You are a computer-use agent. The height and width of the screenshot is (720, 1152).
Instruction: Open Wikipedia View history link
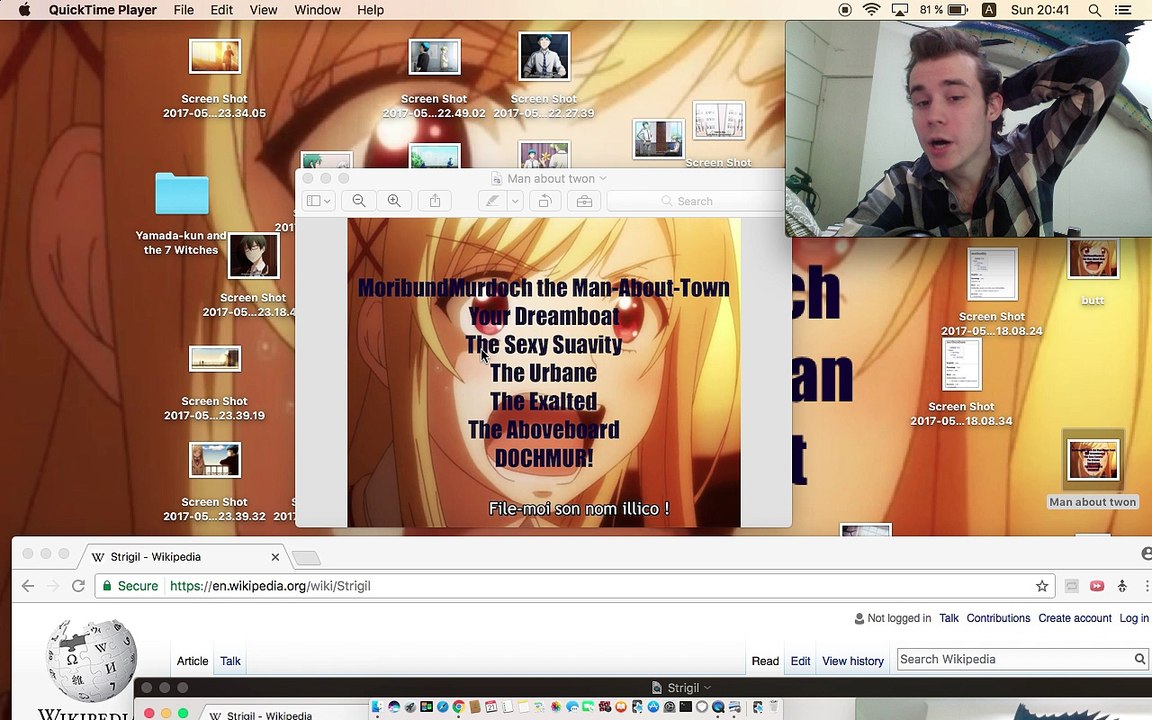852,660
